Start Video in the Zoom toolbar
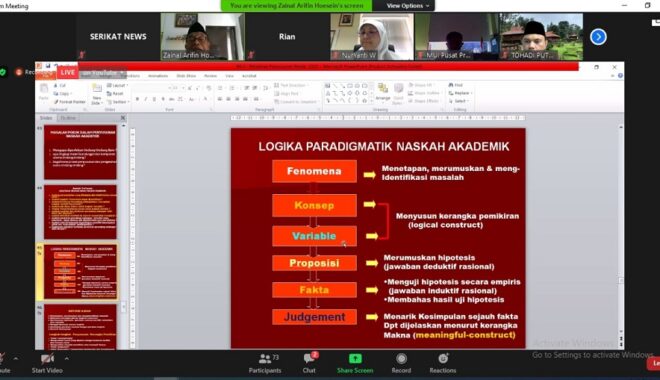Viewport: 660px width, 380px height. click(47, 364)
